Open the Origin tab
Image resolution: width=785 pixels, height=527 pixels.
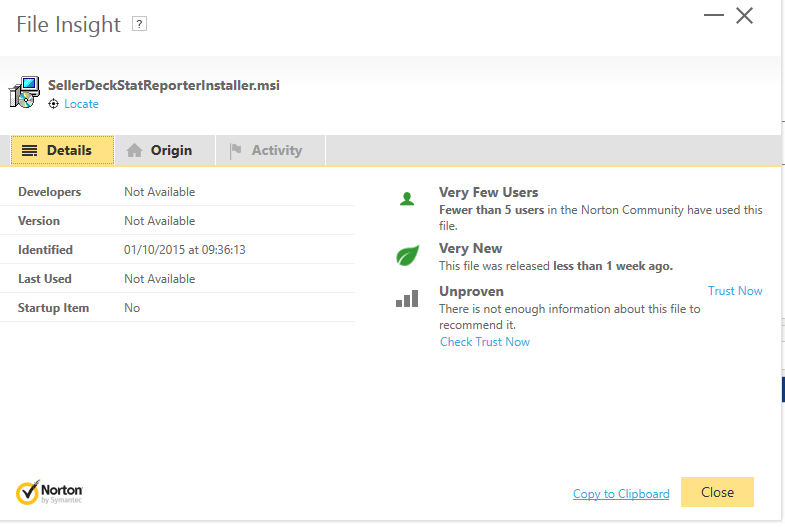(x=160, y=151)
